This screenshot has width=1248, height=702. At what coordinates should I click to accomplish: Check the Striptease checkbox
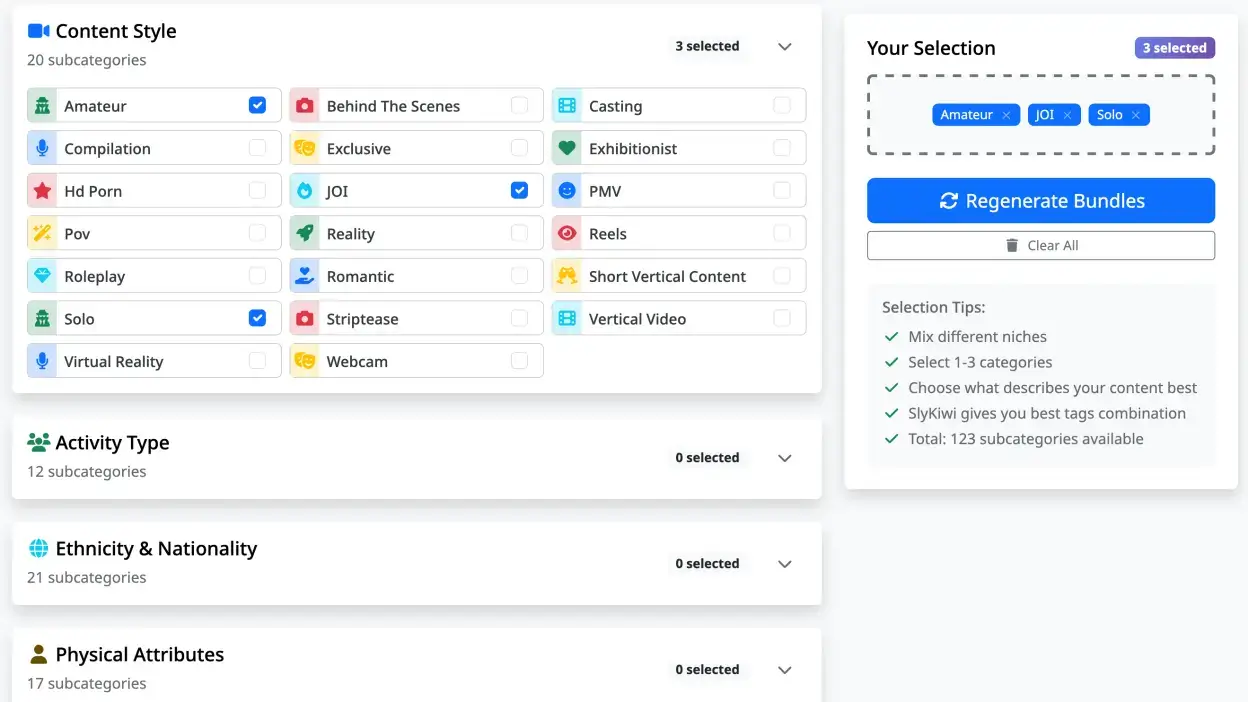(519, 318)
